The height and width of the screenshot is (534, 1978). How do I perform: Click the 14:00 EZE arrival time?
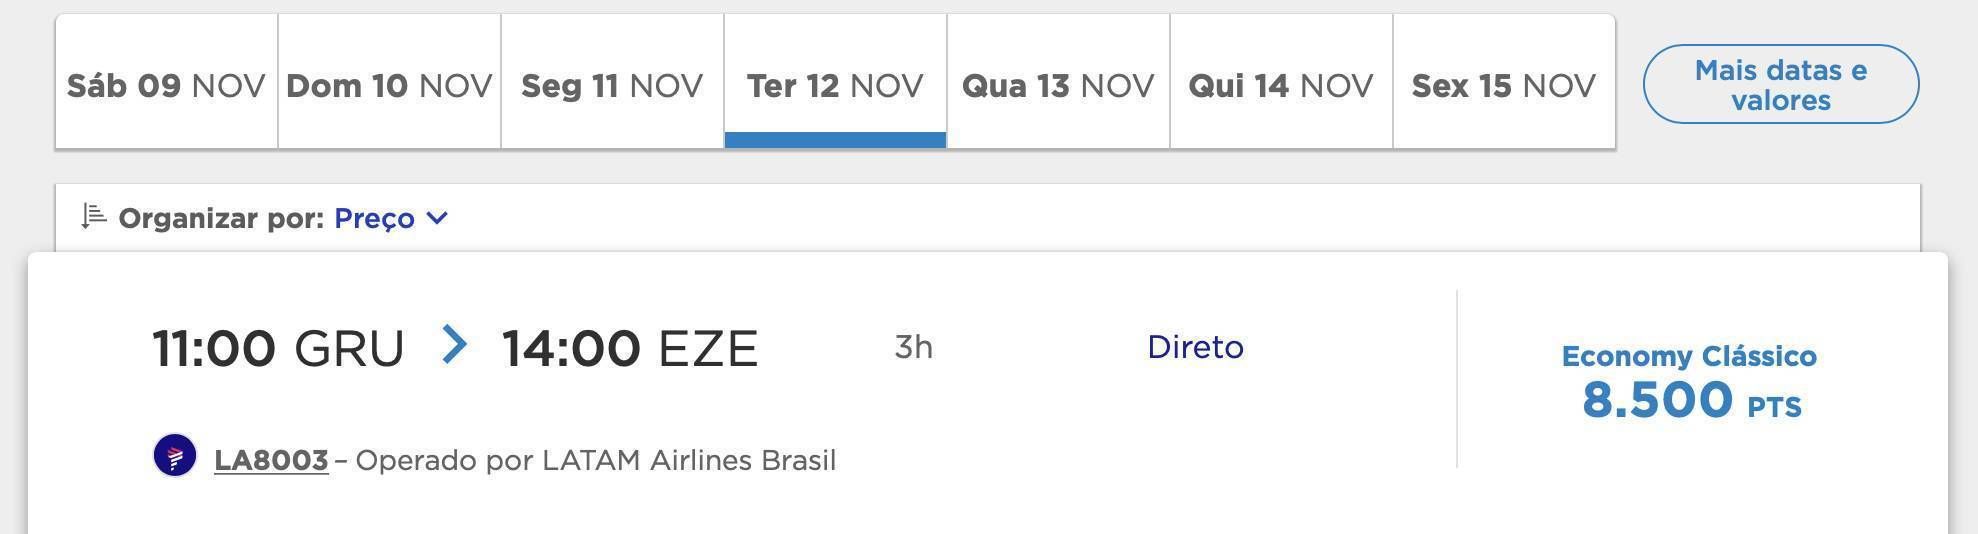(630, 349)
